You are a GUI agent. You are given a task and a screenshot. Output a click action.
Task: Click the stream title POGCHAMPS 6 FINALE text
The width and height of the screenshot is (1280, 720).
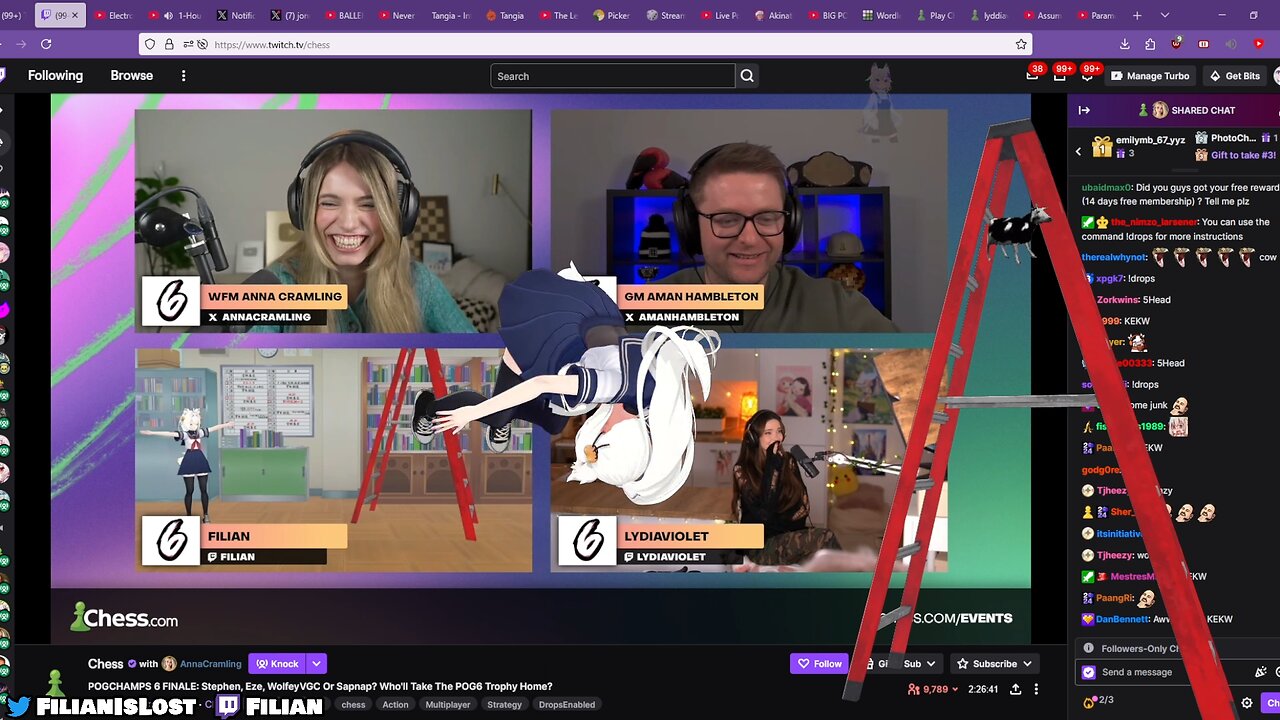tap(320, 686)
